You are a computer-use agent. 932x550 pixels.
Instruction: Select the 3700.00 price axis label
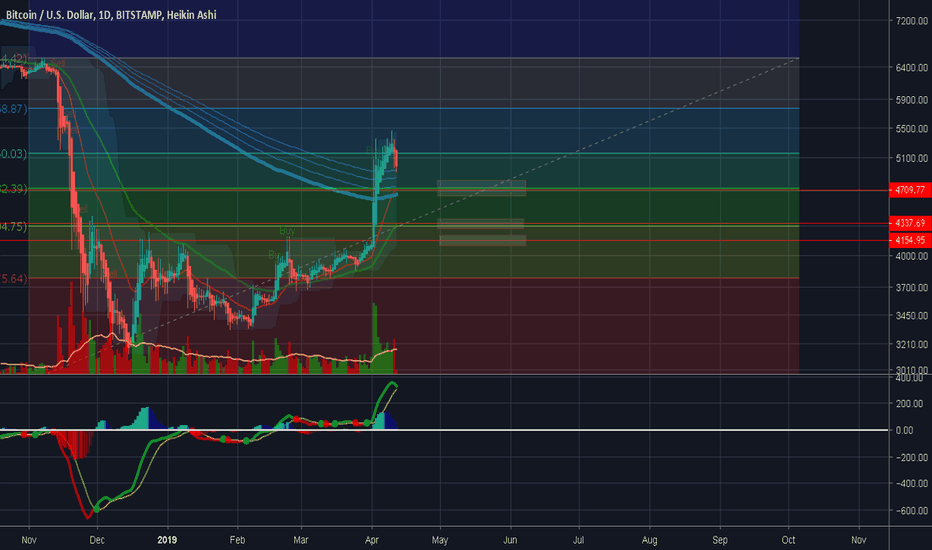point(911,288)
